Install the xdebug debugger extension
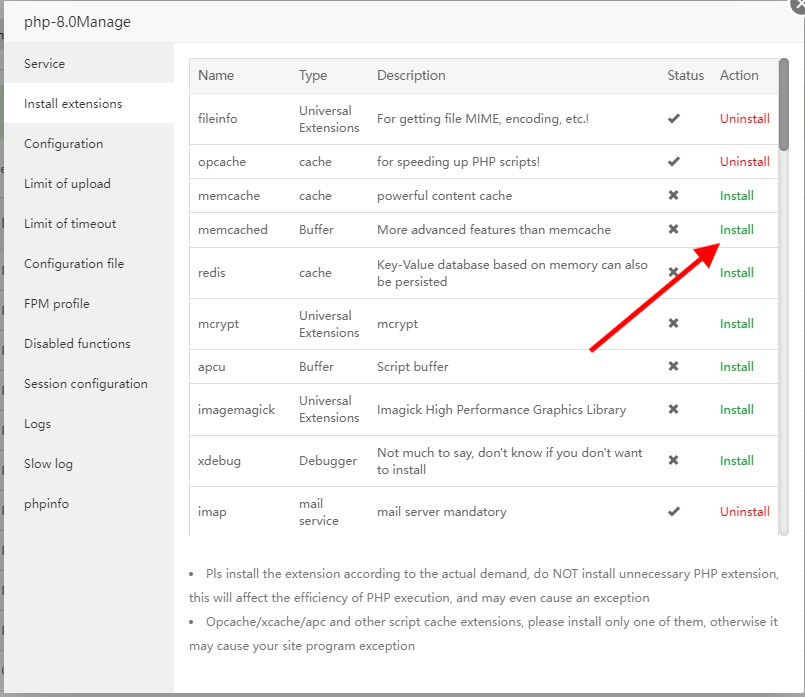This screenshot has width=805, height=697. (x=737, y=461)
